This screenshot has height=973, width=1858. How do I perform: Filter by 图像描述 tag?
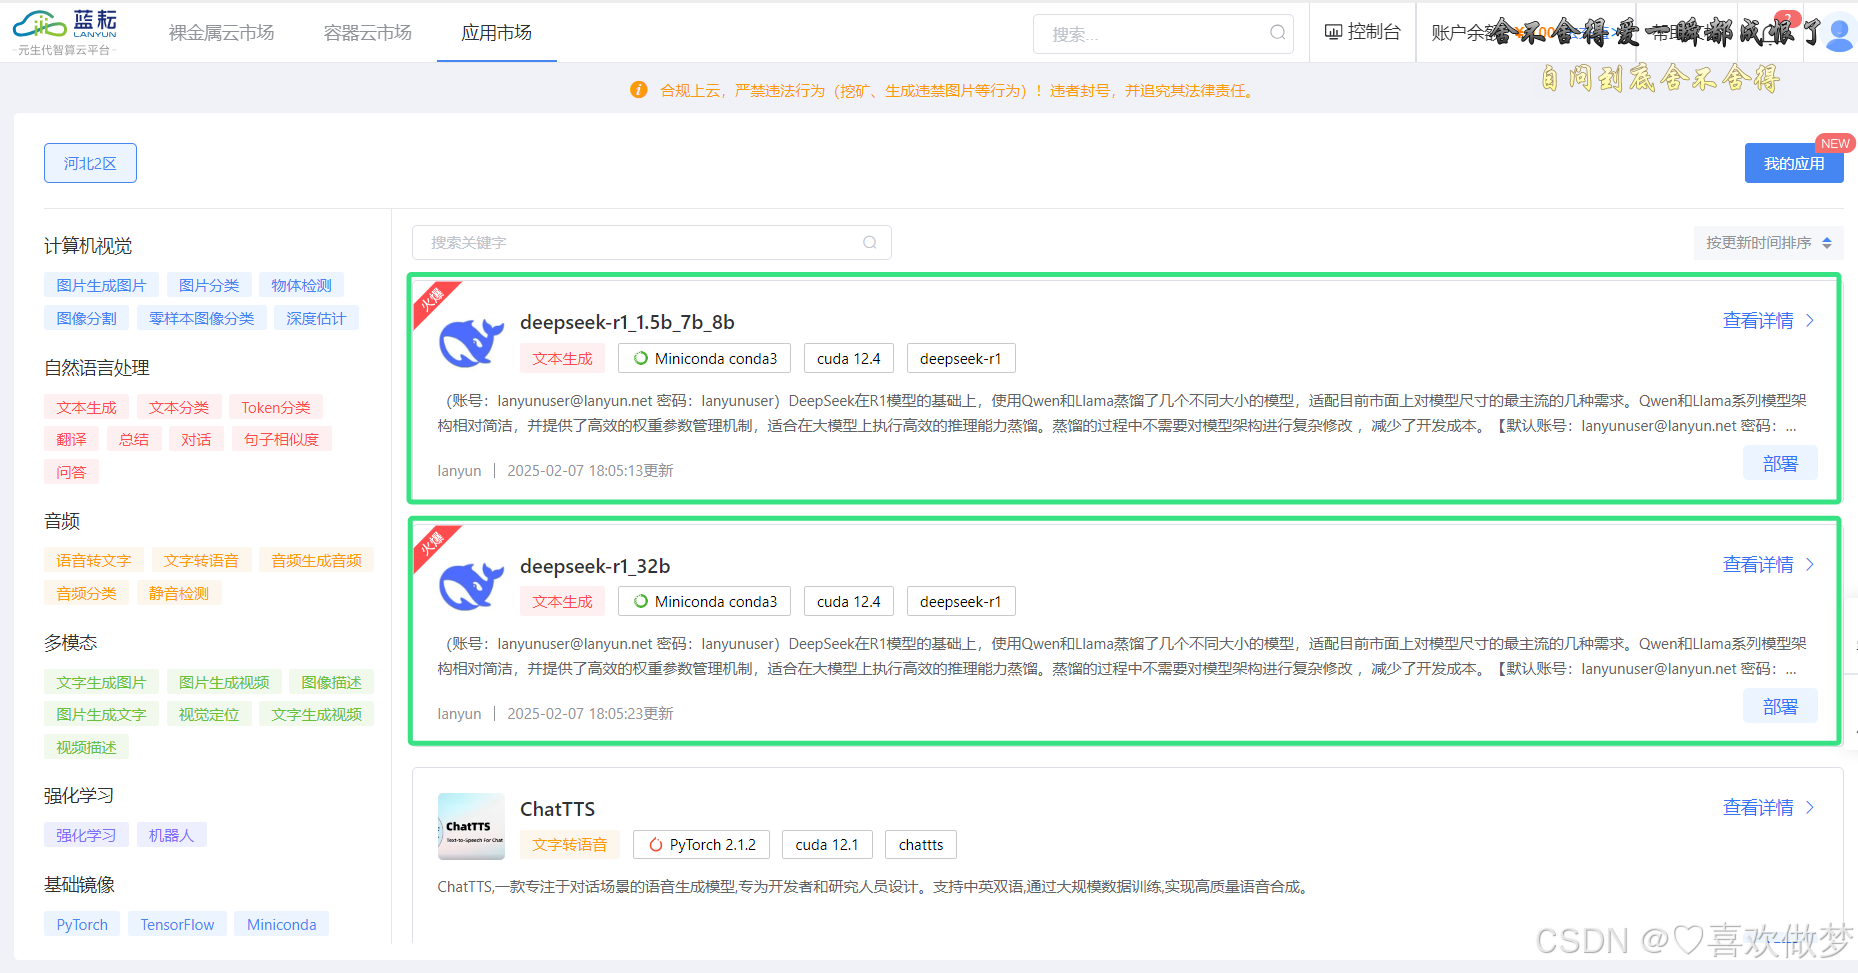click(331, 683)
